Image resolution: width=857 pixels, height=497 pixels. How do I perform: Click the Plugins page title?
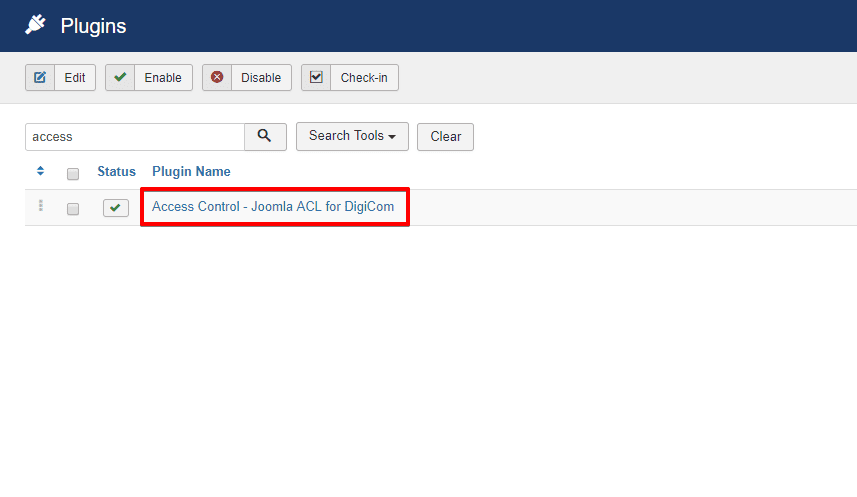[93, 26]
